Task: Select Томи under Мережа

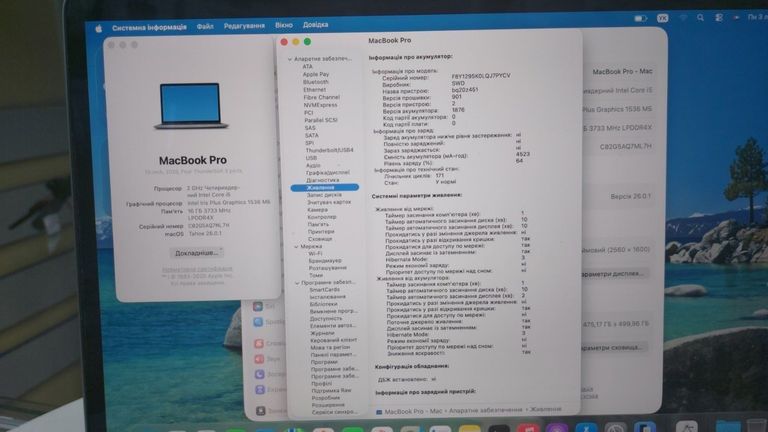Action: (x=316, y=275)
